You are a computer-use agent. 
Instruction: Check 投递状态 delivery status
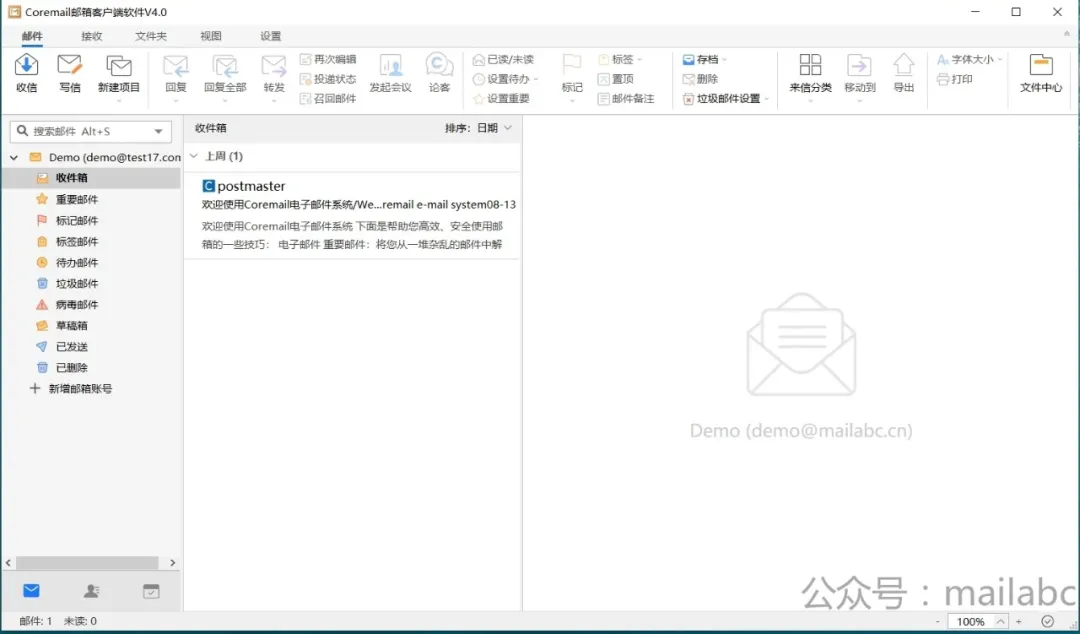tap(328, 79)
